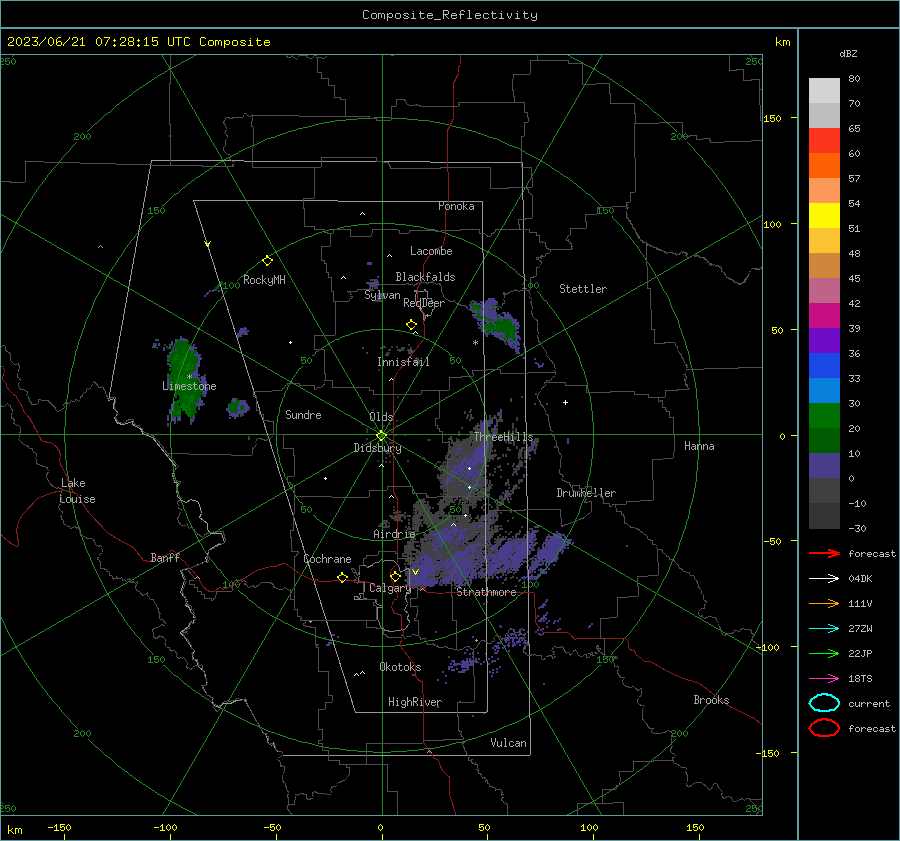Image resolution: width=900 pixels, height=841 pixels.
Task: Click the Stettler city label
Action: [583, 289]
